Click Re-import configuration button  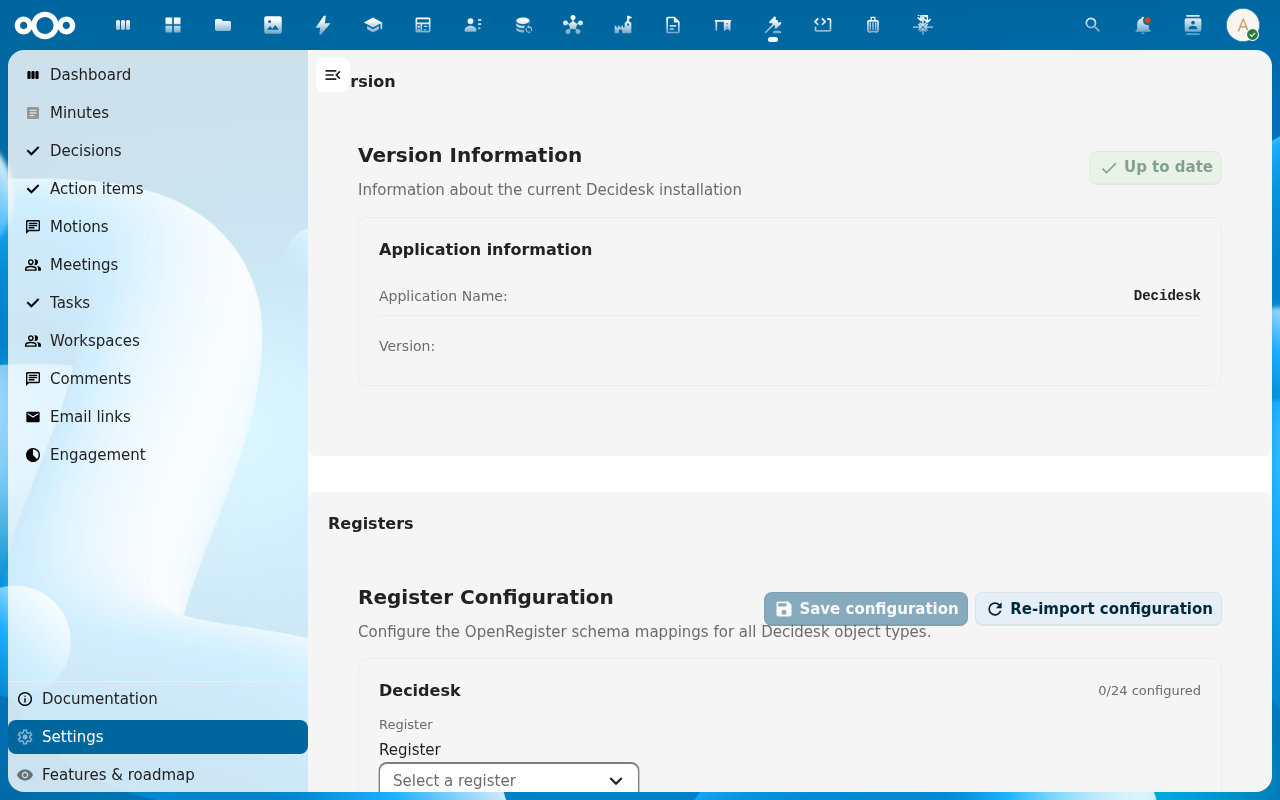pyautogui.click(x=1098, y=609)
